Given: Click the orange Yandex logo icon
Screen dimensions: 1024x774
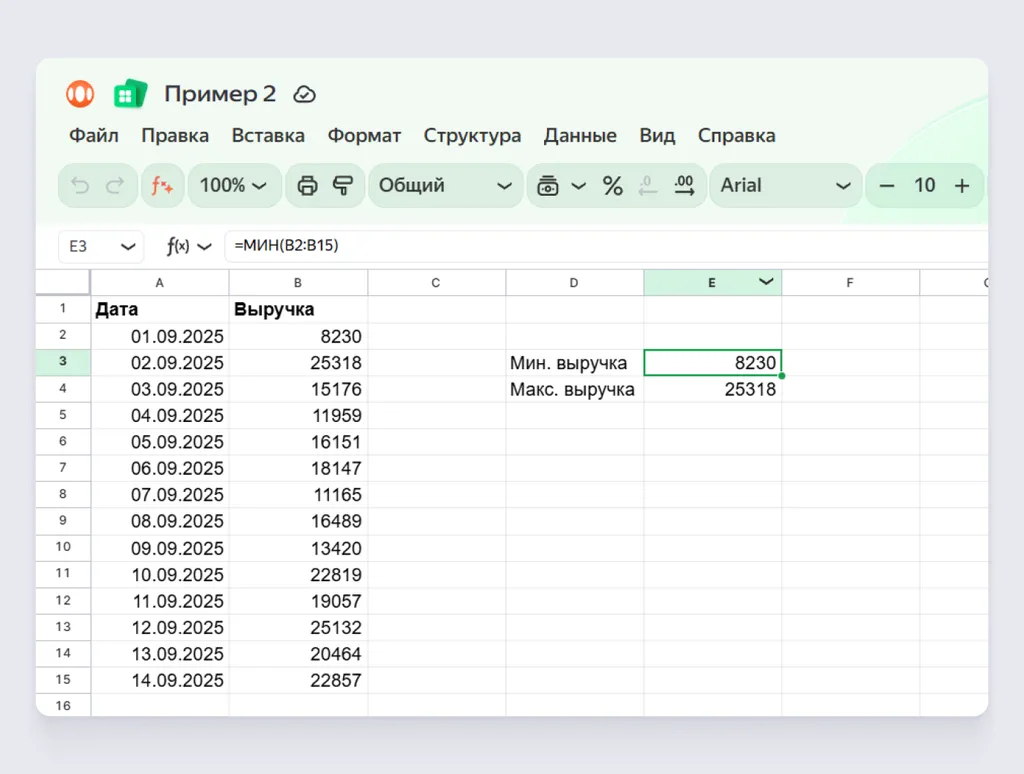Looking at the screenshot, I should click(80, 94).
